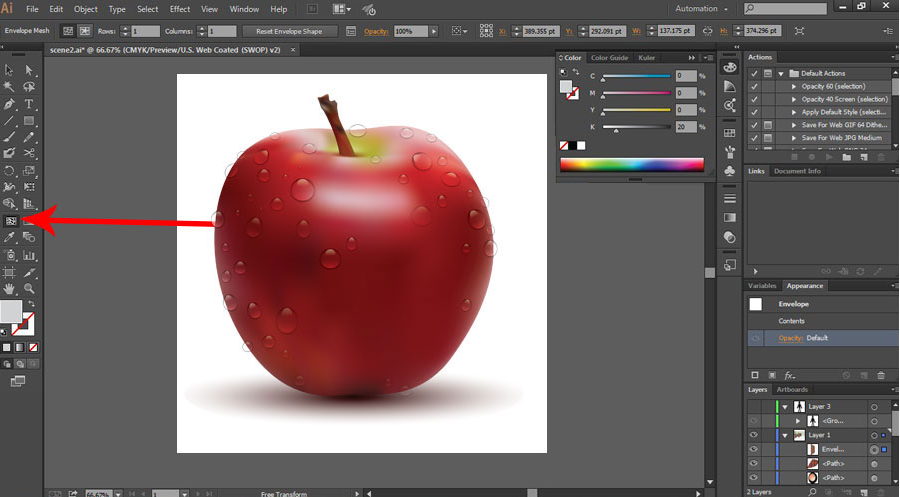900x497 pixels.
Task: Click Play in the Actions panel
Action: pos(829,157)
